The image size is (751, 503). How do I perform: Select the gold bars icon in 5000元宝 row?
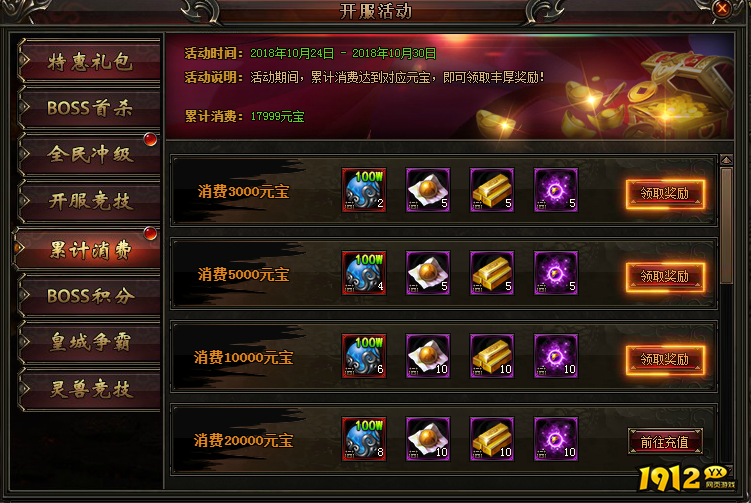492,273
